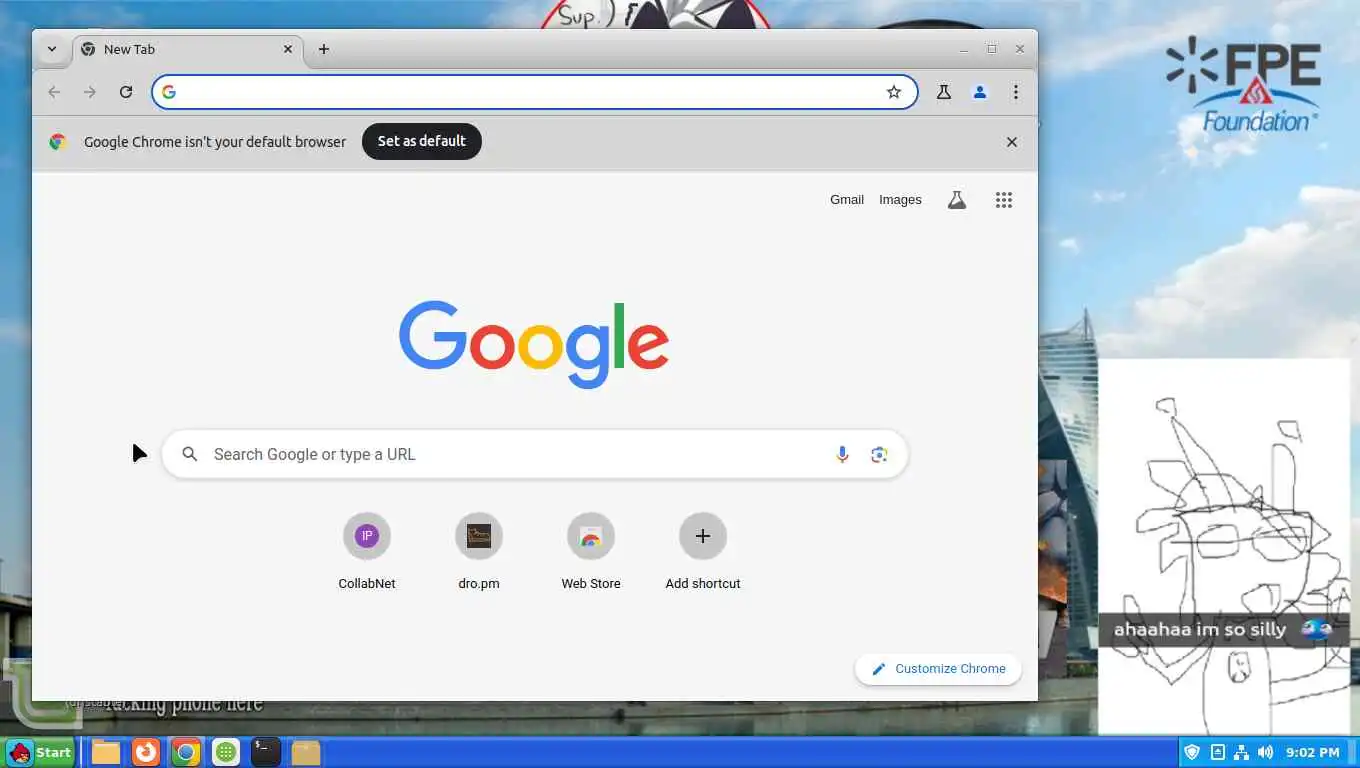The width and height of the screenshot is (1360, 768).
Task: Maximize the Chrome window
Action: pos(992,49)
